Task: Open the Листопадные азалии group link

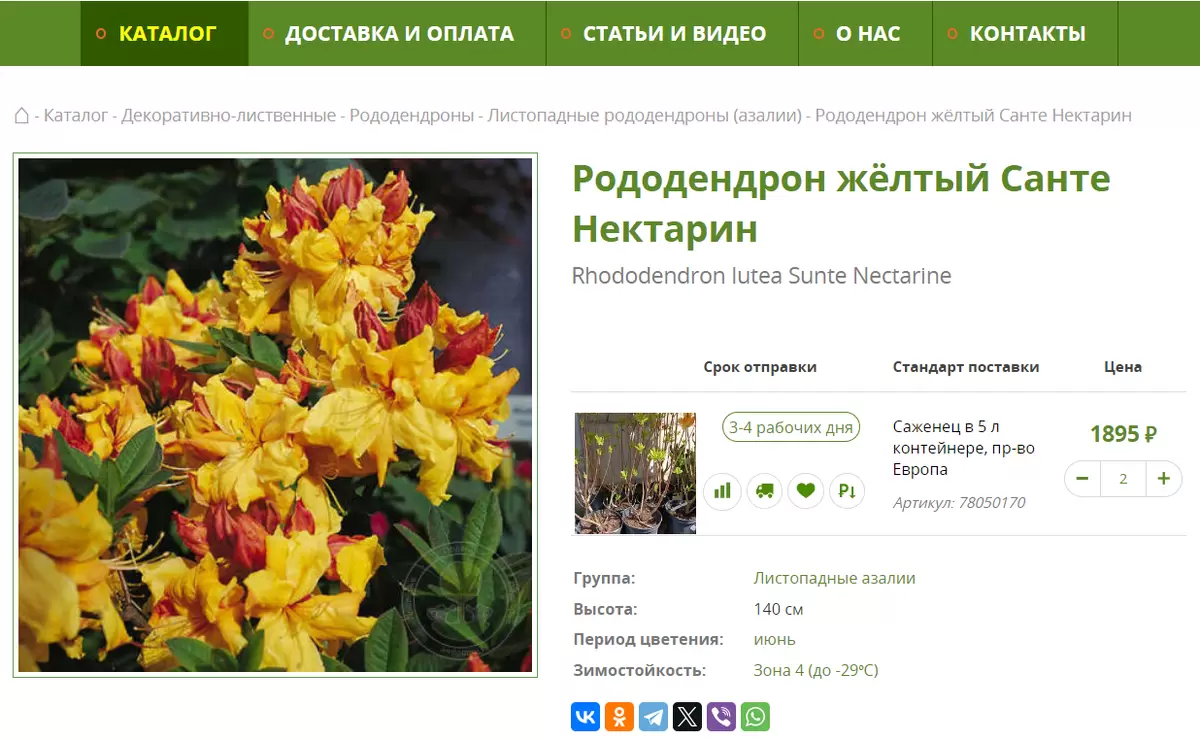Action: pos(836,578)
